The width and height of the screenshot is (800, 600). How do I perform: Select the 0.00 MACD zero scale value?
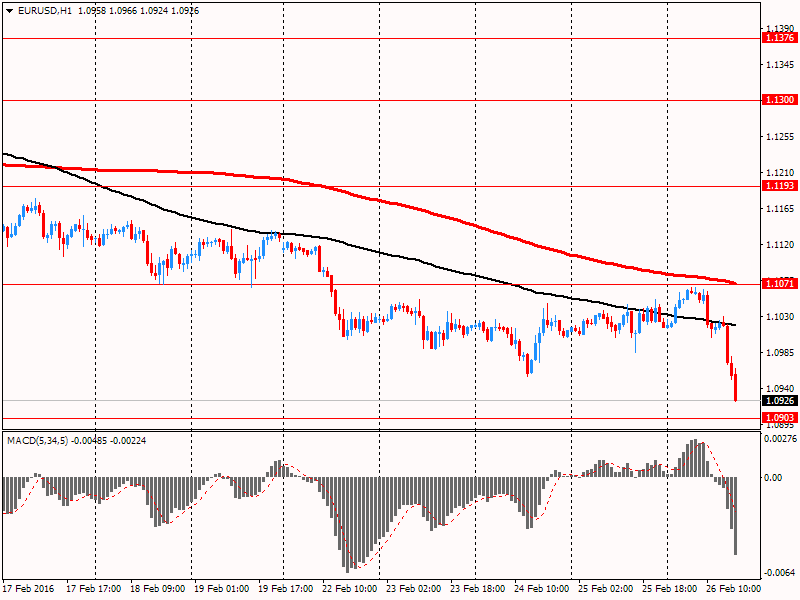[773, 478]
